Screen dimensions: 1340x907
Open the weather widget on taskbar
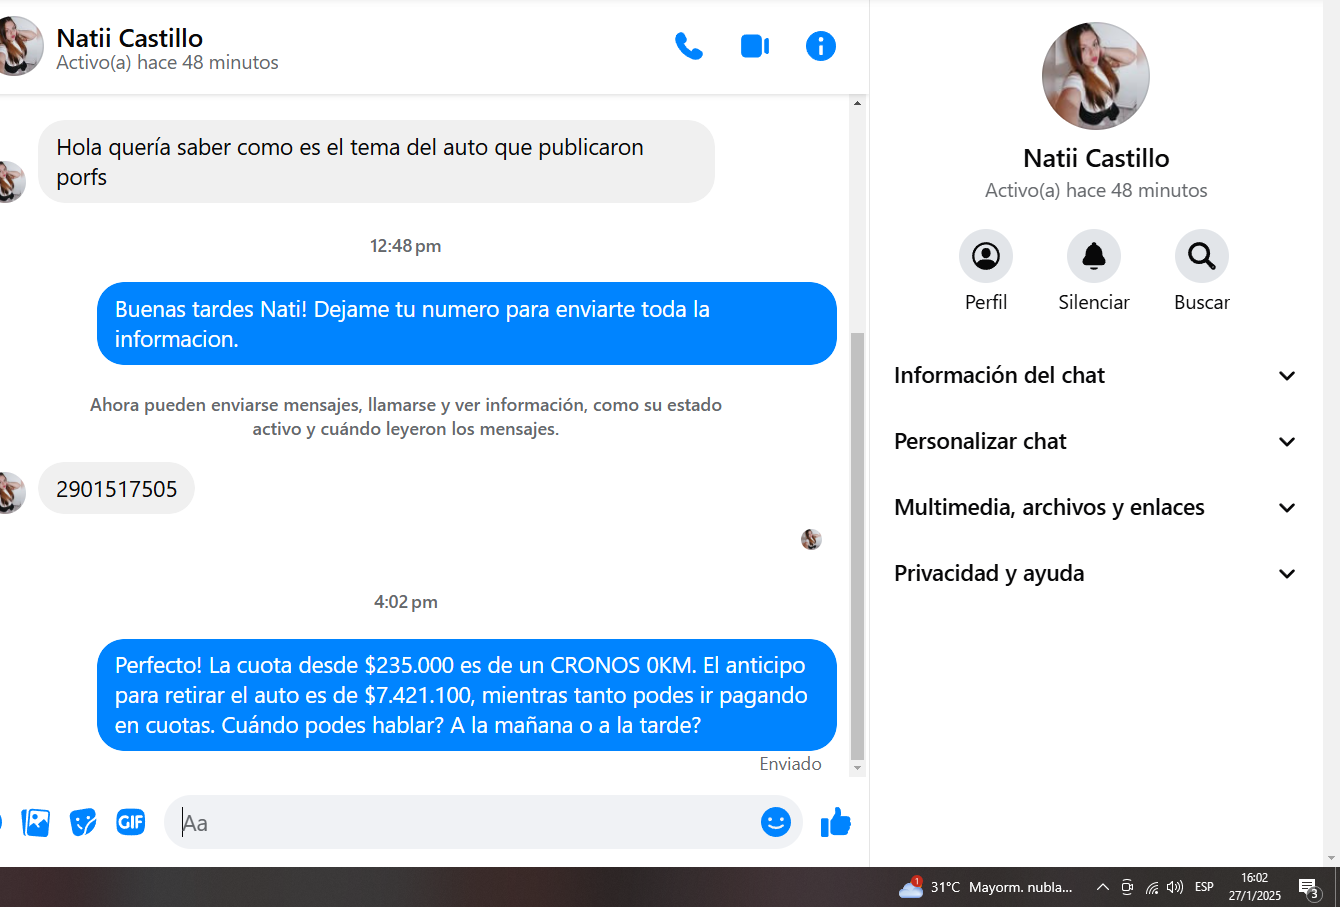(x=984, y=887)
